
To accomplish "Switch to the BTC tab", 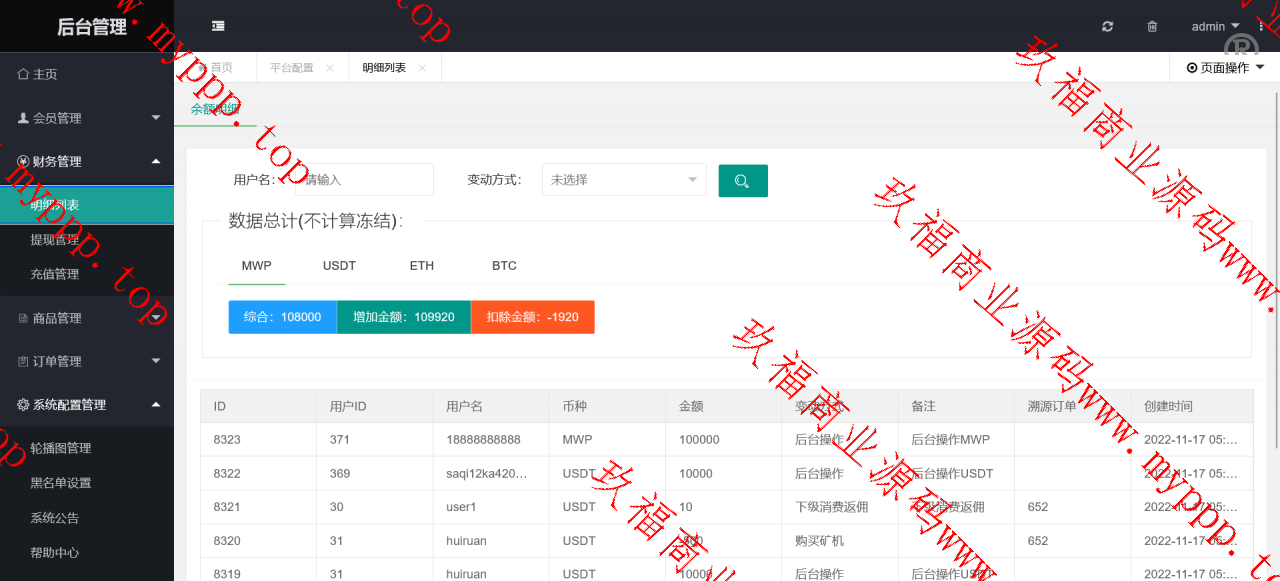I will coord(504,266).
